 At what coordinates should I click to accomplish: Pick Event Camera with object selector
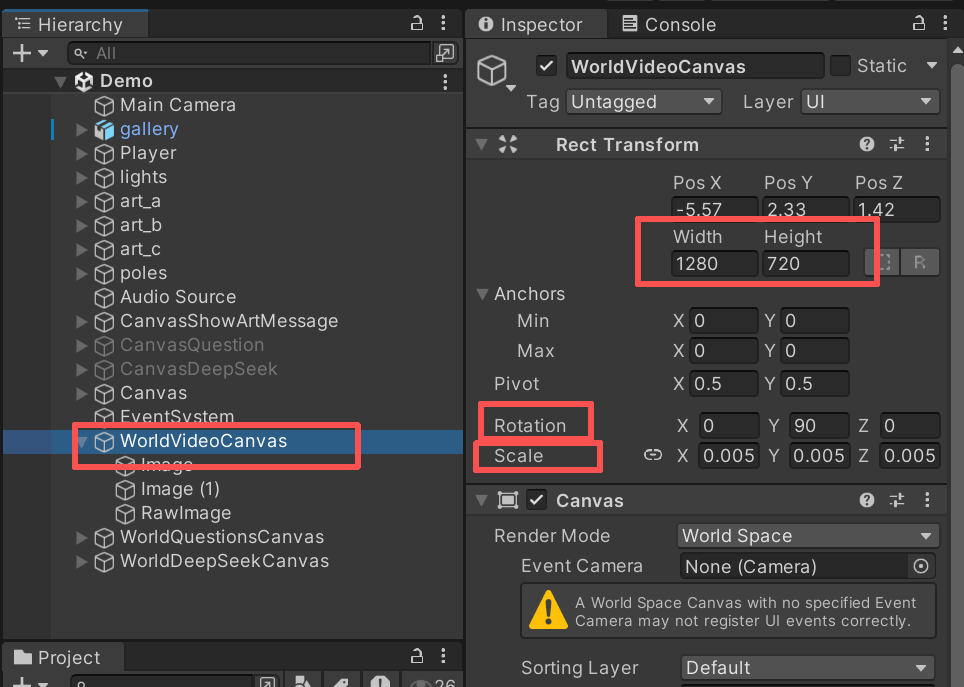click(x=921, y=566)
